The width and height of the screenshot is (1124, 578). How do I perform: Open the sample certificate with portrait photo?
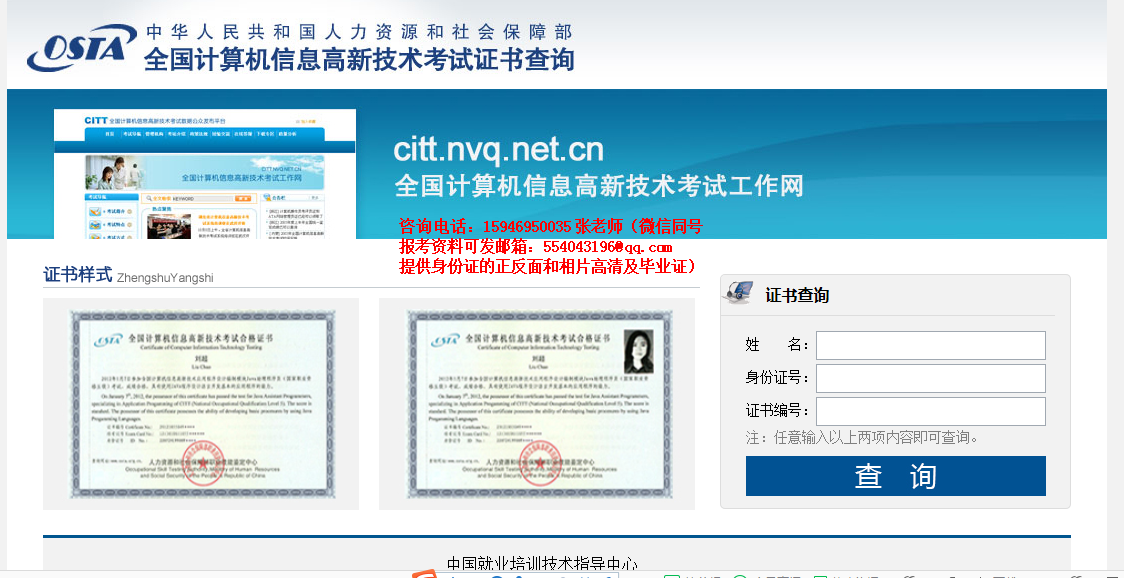coord(540,404)
